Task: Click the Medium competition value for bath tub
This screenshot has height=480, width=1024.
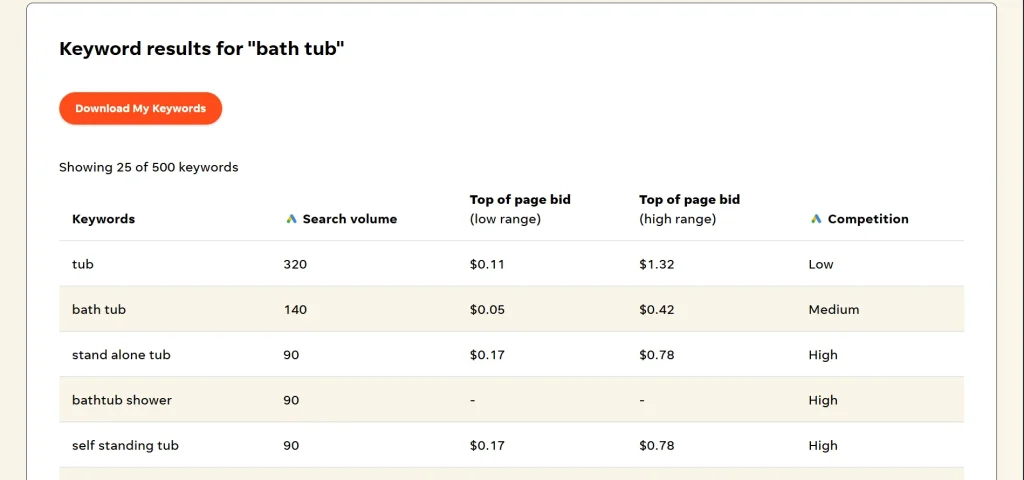Action: [833, 310]
